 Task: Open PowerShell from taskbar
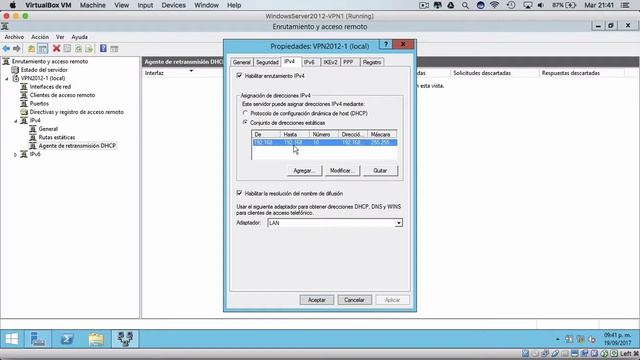(x=67, y=339)
